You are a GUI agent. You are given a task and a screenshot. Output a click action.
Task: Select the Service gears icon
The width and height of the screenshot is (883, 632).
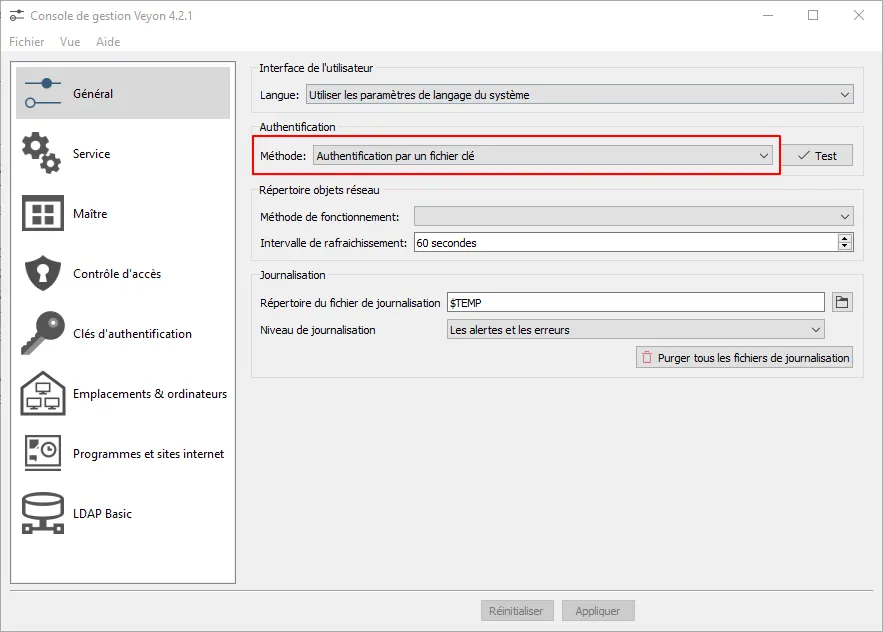(x=42, y=153)
